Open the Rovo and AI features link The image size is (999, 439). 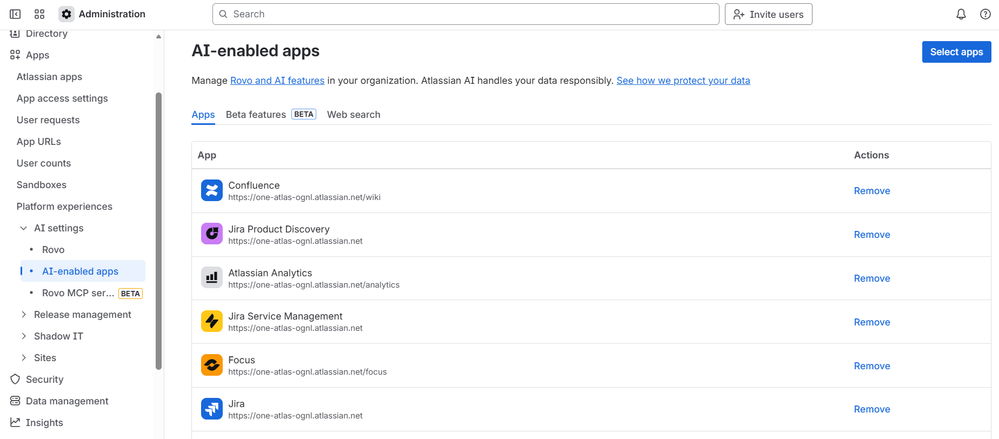(x=277, y=81)
